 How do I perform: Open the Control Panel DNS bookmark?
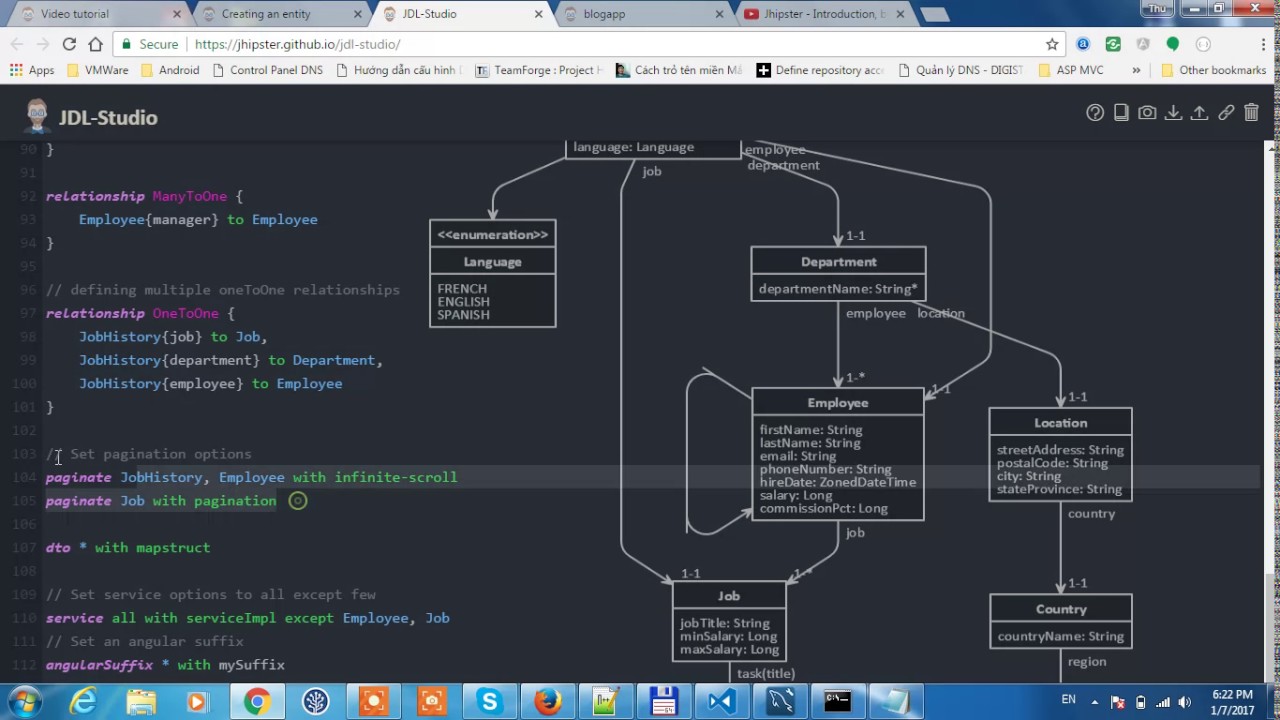coord(267,70)
